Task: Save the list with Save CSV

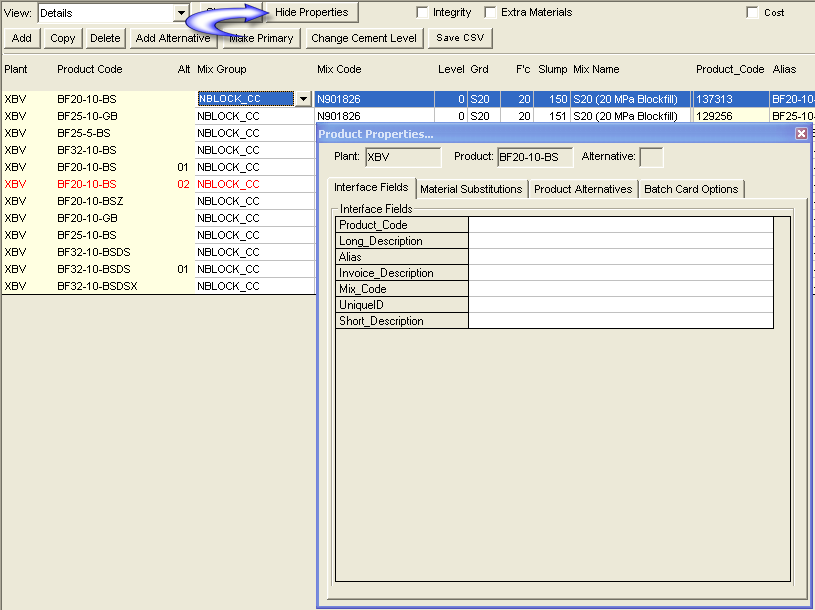Action: point(460,38)
